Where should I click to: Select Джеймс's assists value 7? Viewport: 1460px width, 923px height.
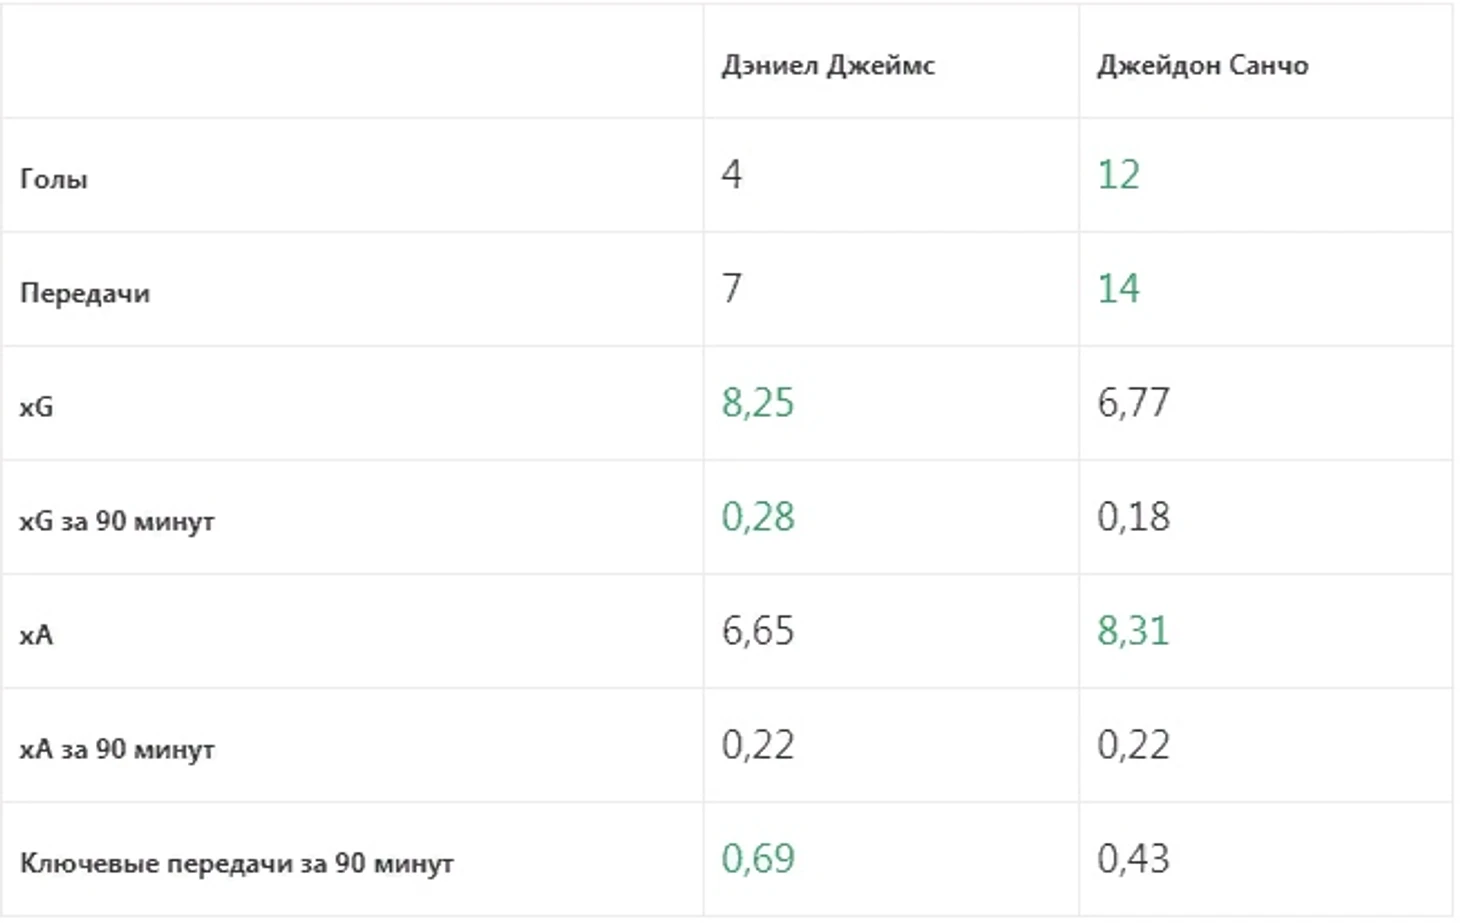pos(732,289)
